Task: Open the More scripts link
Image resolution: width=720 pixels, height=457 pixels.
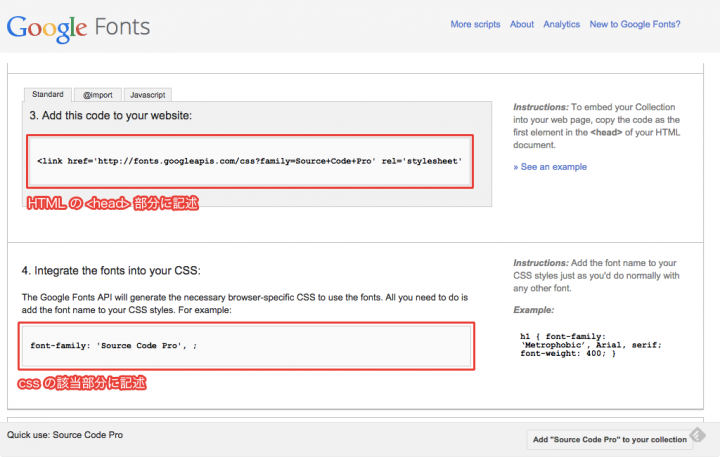Action: 475,24
